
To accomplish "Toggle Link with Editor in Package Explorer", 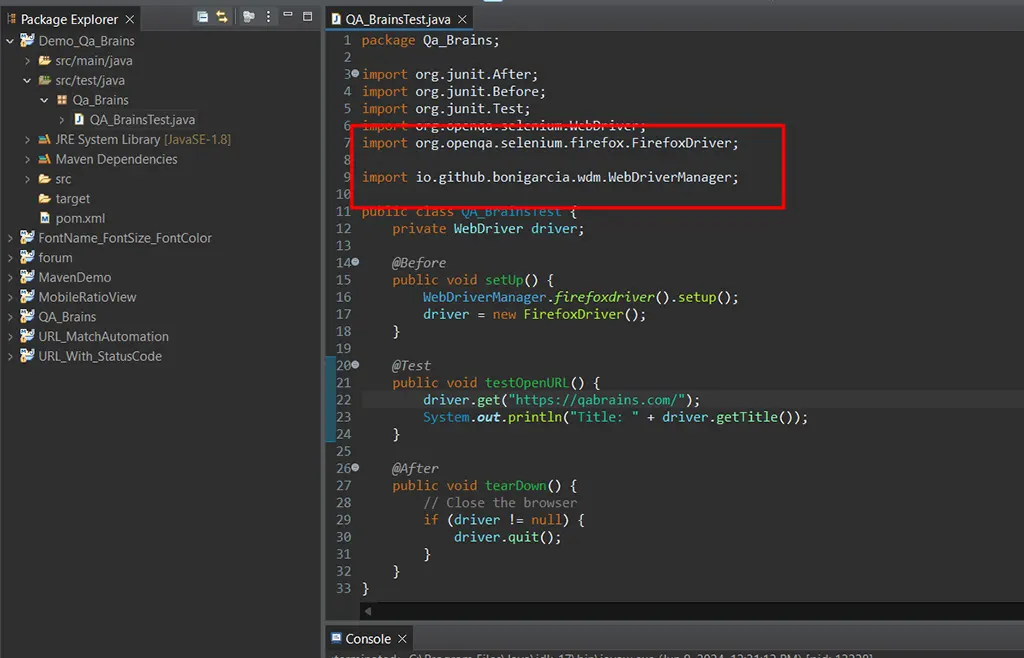I will 222,17.
